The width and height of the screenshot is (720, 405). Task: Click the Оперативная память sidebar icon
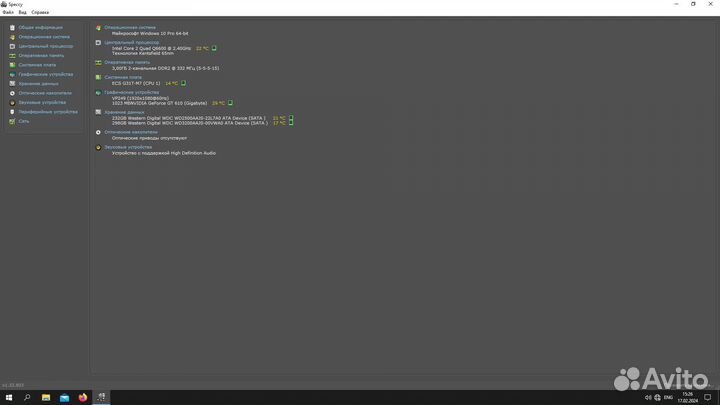12,55
